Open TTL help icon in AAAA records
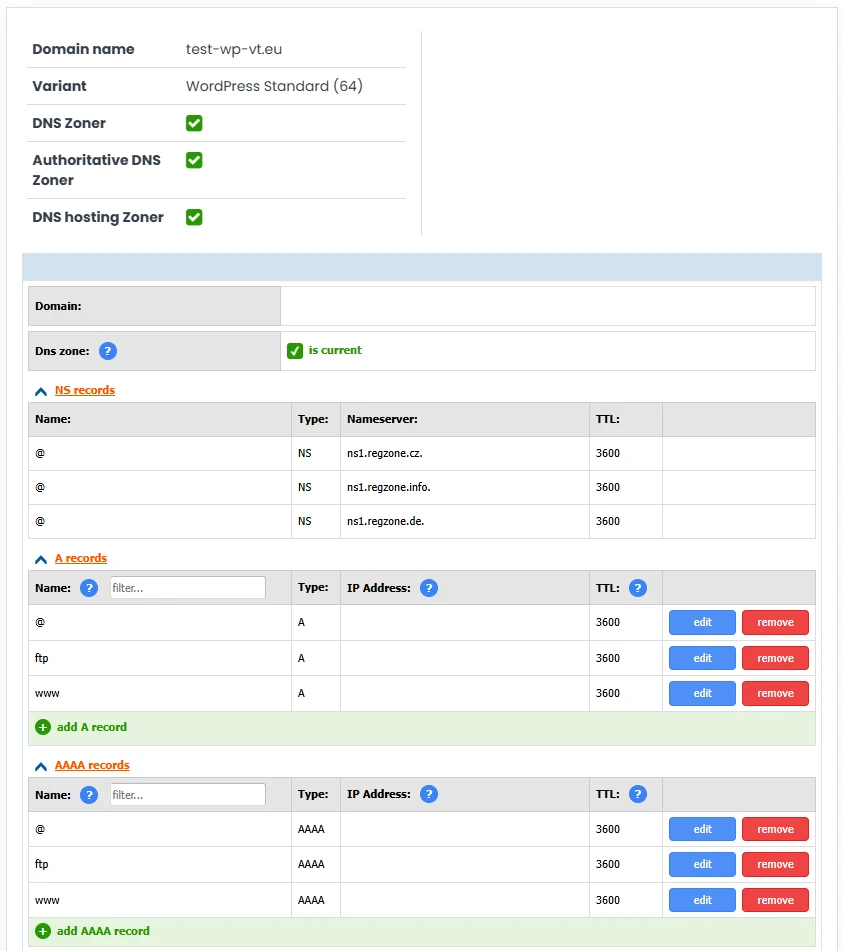The width and height of the screenshot is (843, 951). coord(637,793)
